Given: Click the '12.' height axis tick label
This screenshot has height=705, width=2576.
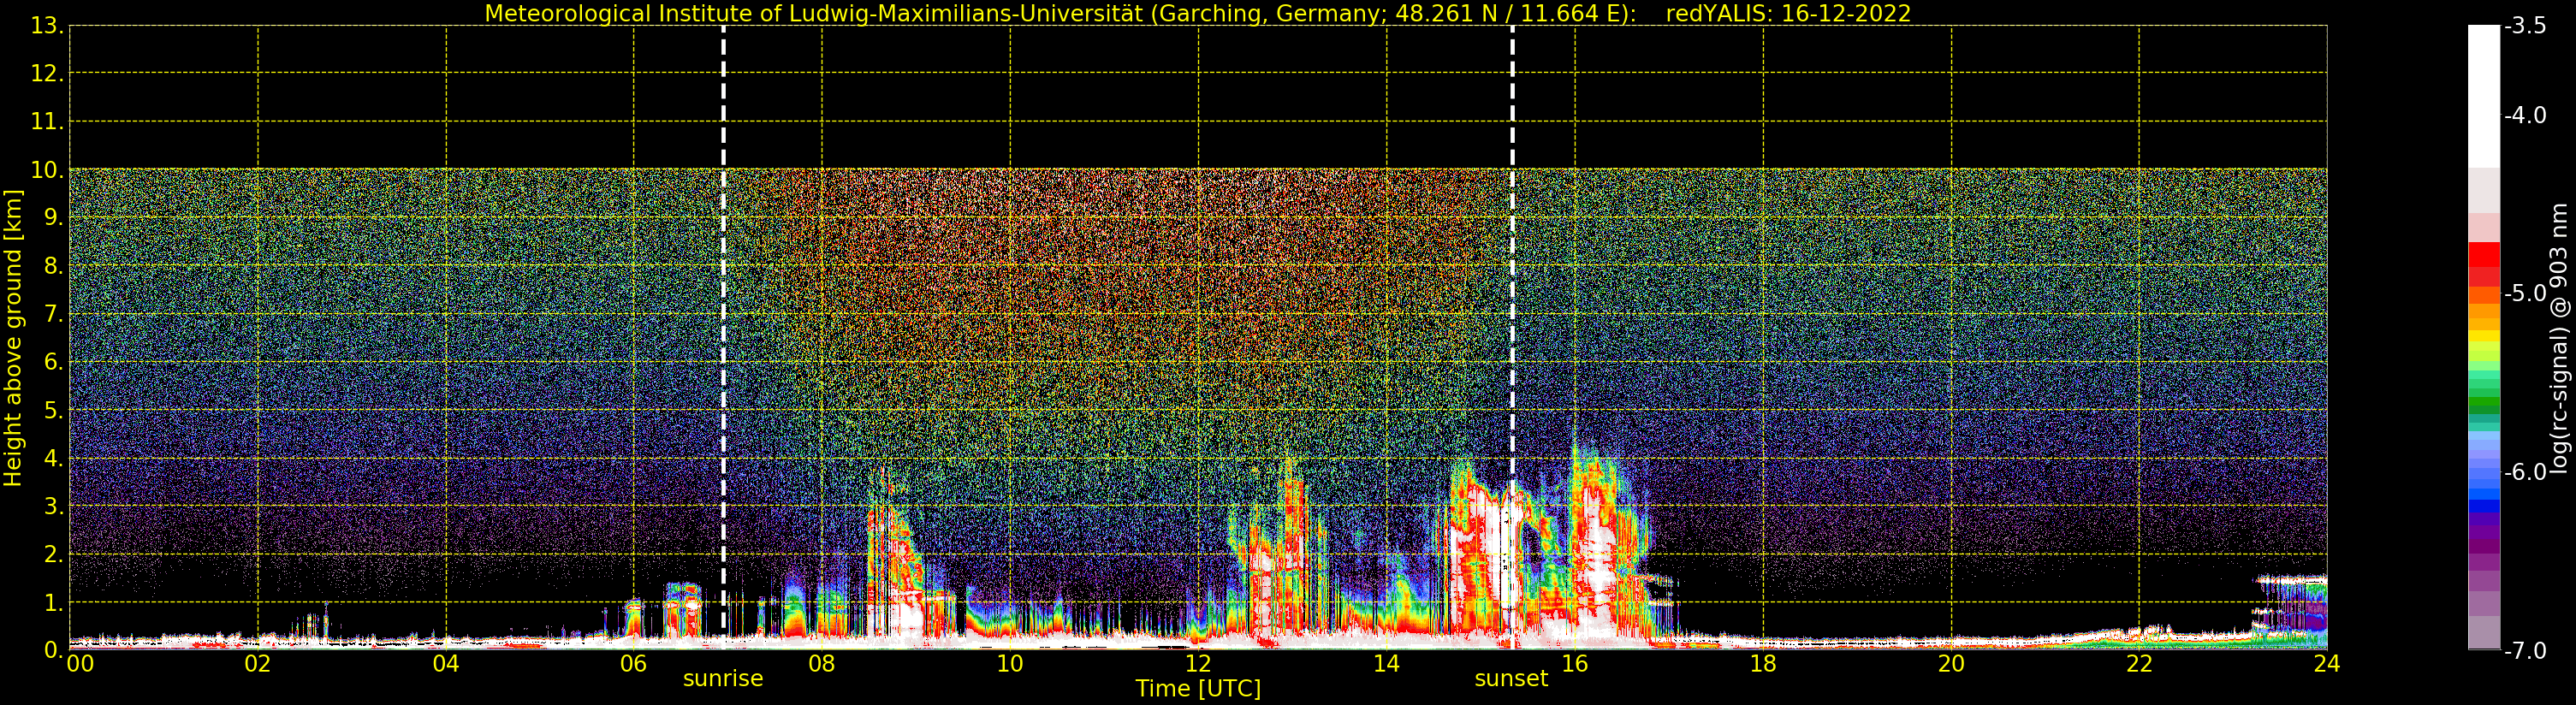Looking at the screenshot, I should (47, 74).
